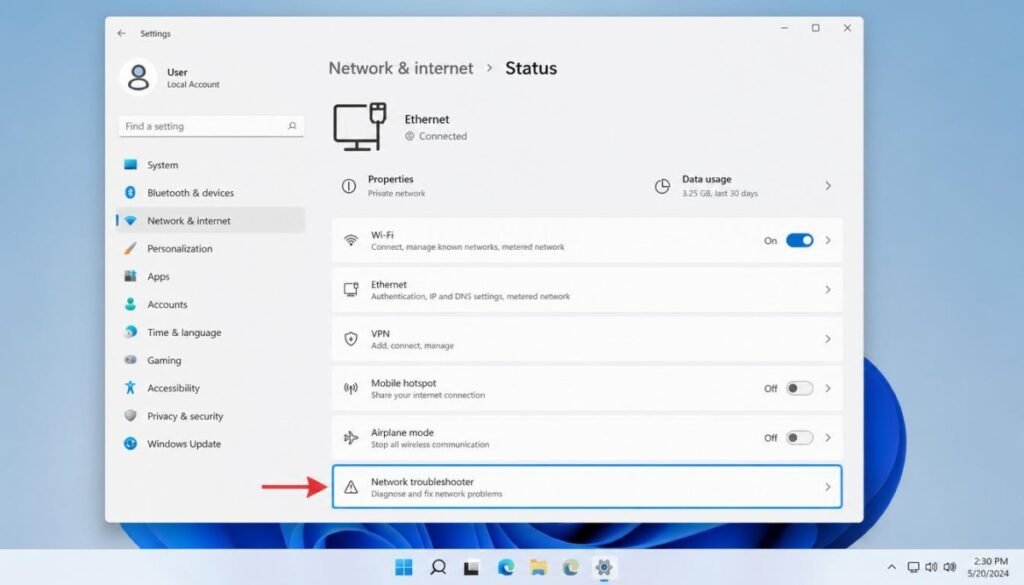Screen dimensions: 1024x585
Task: Open Properties Private network
Action: point(396,186)
